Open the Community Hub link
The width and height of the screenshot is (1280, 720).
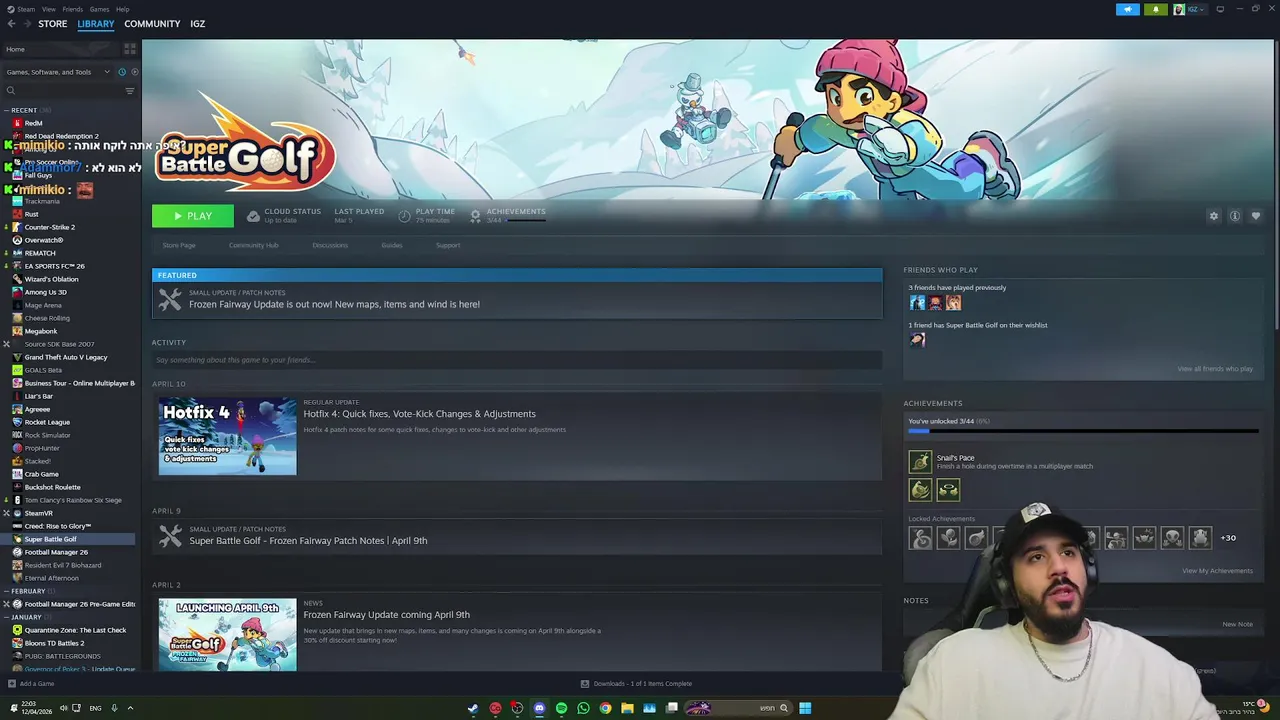253,245
